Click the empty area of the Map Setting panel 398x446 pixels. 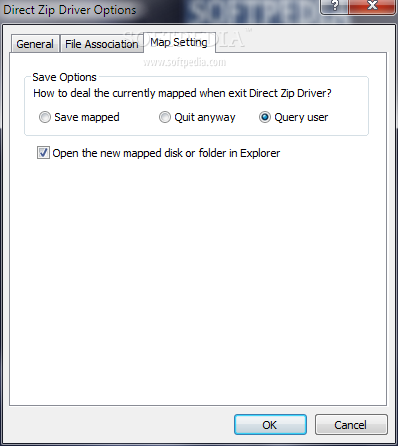click(198, 280)
